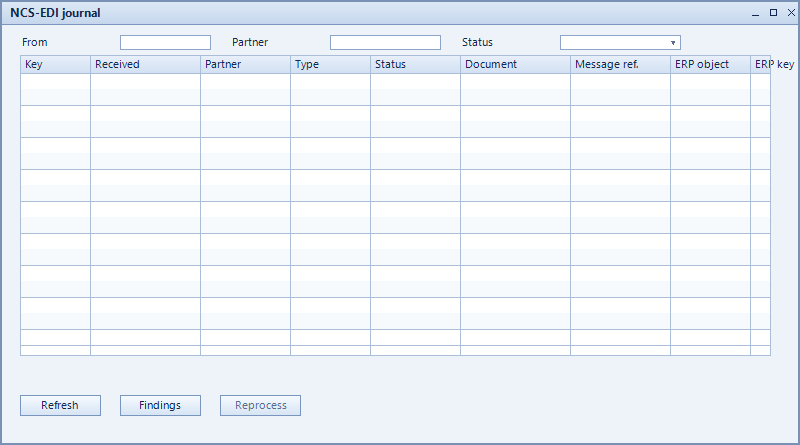Sort by the Message ref. column header
800x445 pixels.
(620, 64)
